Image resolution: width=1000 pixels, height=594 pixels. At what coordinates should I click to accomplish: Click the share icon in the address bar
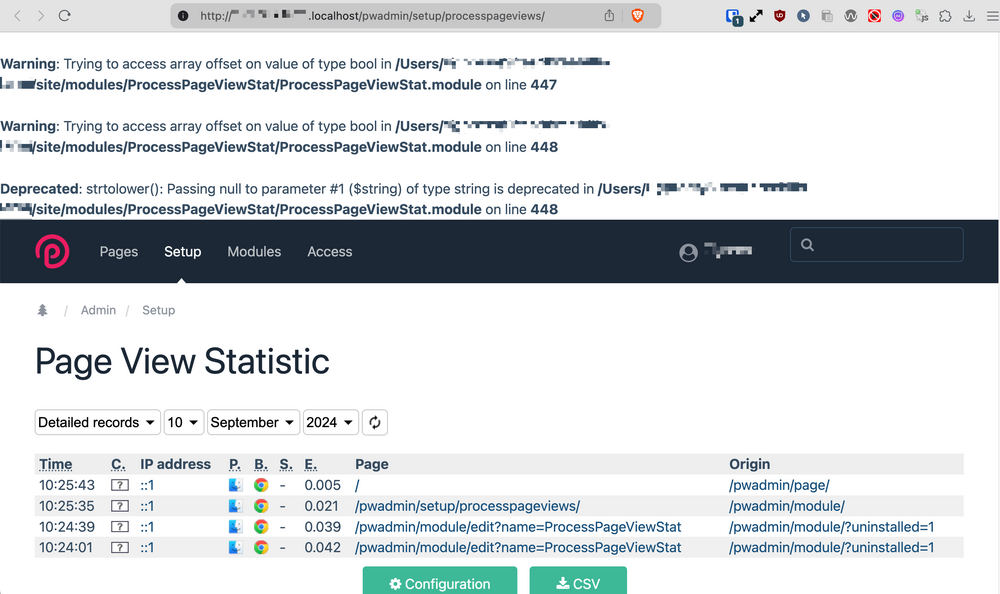[x=610, y=16]
